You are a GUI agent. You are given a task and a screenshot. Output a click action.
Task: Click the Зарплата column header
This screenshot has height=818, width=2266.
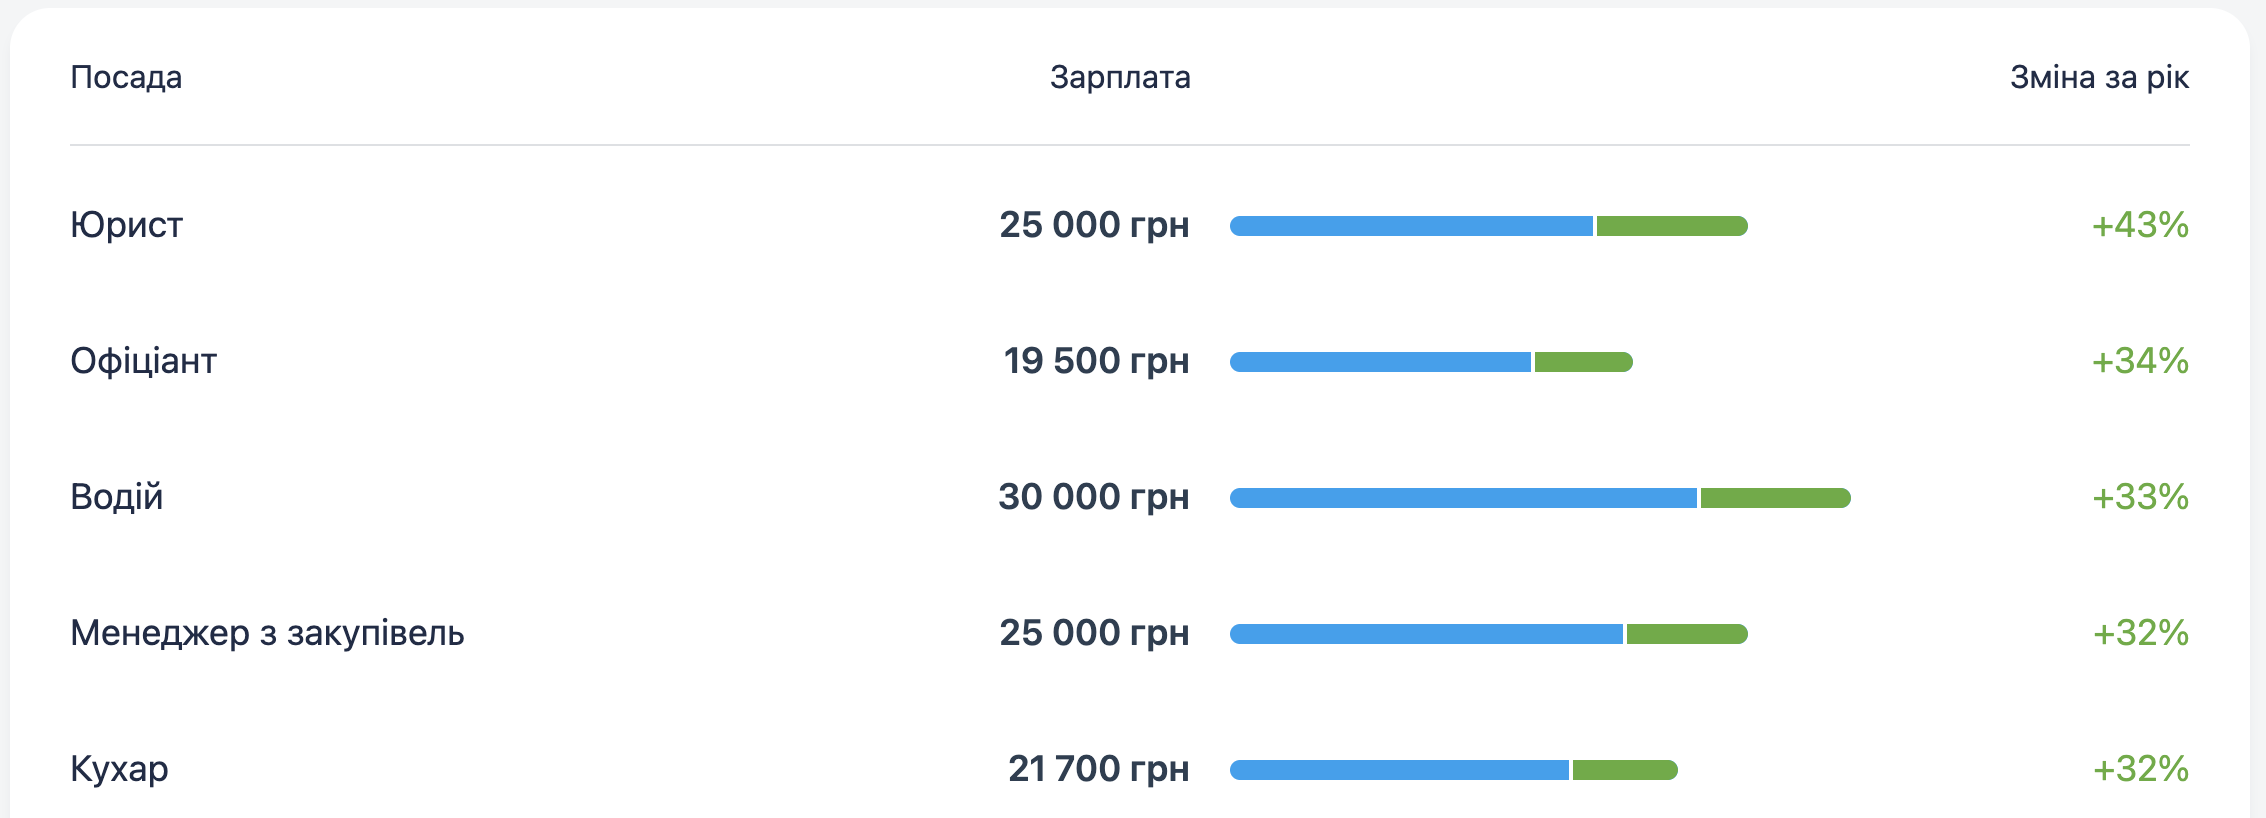(x=1120, y=77)
